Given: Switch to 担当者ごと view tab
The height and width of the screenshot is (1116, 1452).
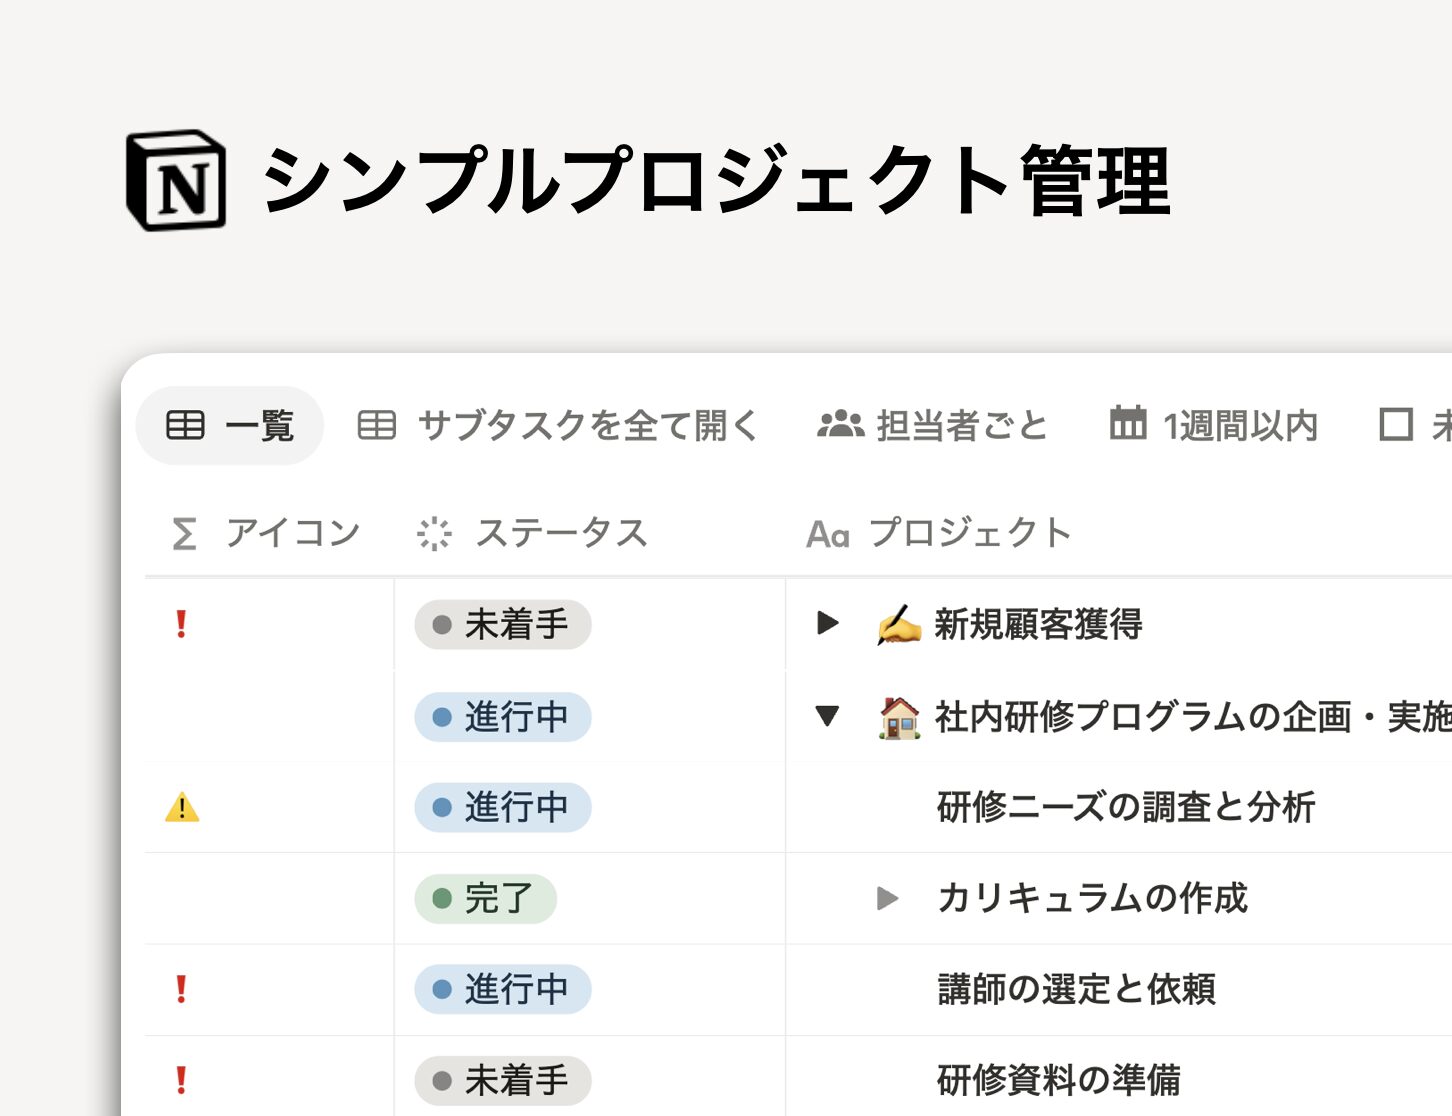Looking at the screenshot, I should click(932, 425).
